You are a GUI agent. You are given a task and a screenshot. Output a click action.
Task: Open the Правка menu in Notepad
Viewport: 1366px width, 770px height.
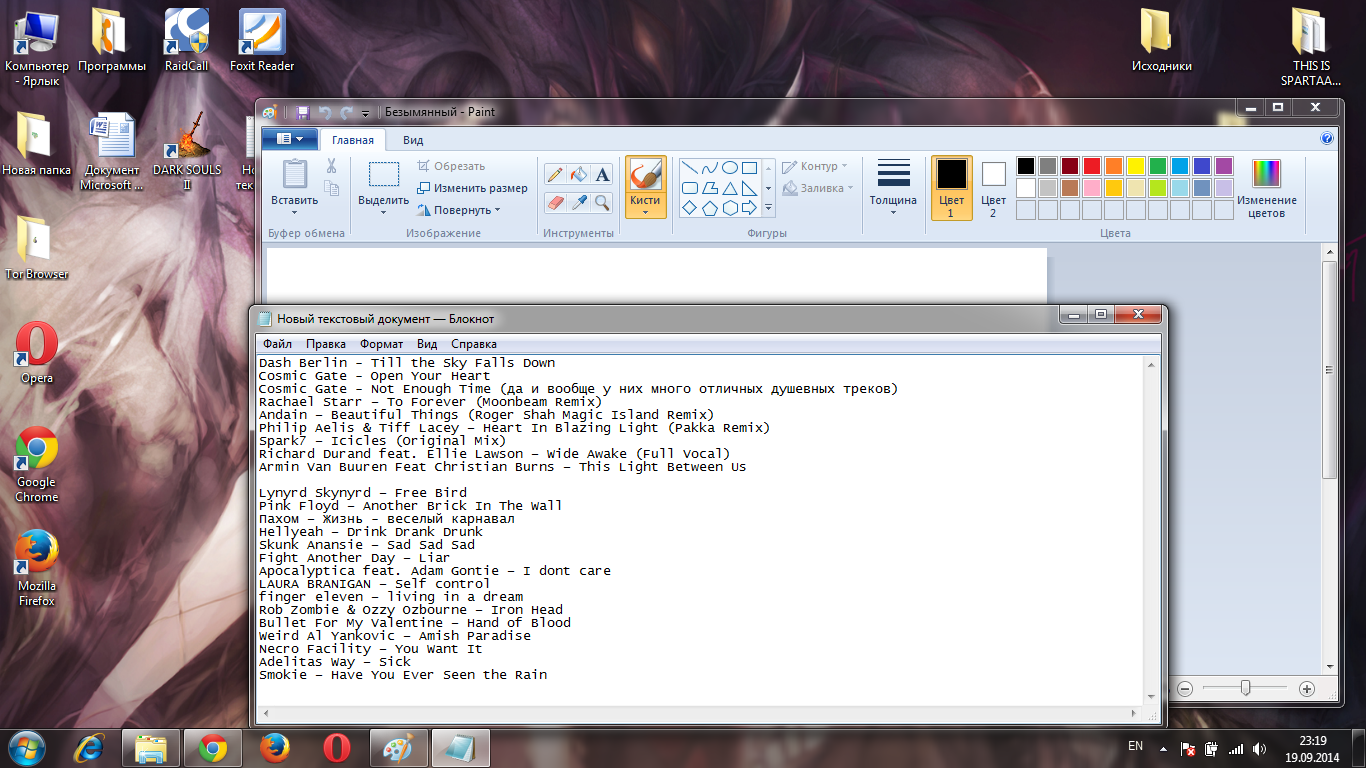[x=326, y=344]
